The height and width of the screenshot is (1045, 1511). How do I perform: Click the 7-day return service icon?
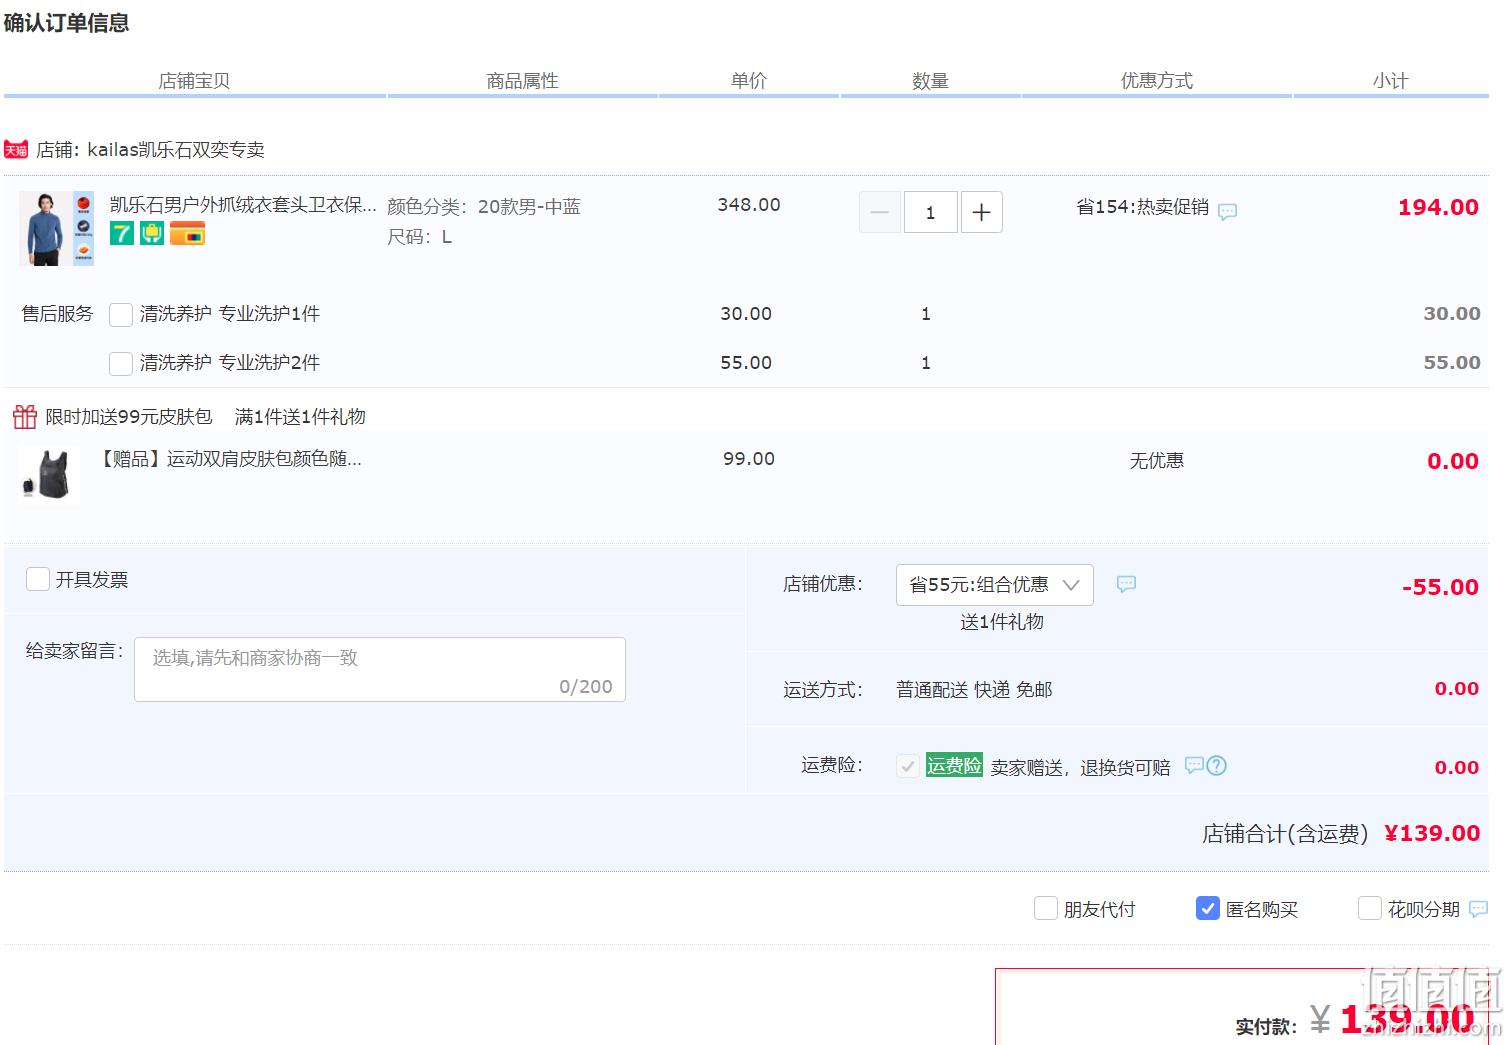coord(122,234)
